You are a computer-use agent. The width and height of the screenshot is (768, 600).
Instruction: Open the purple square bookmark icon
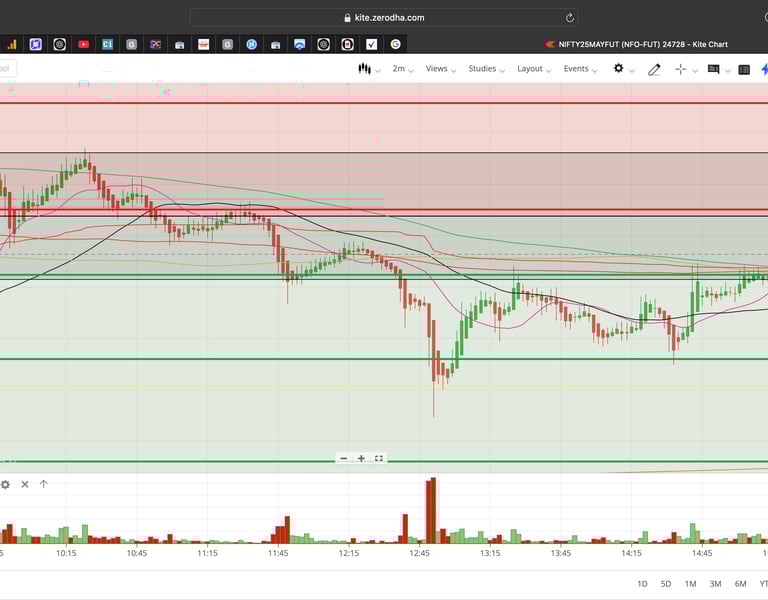click(35, 45)
